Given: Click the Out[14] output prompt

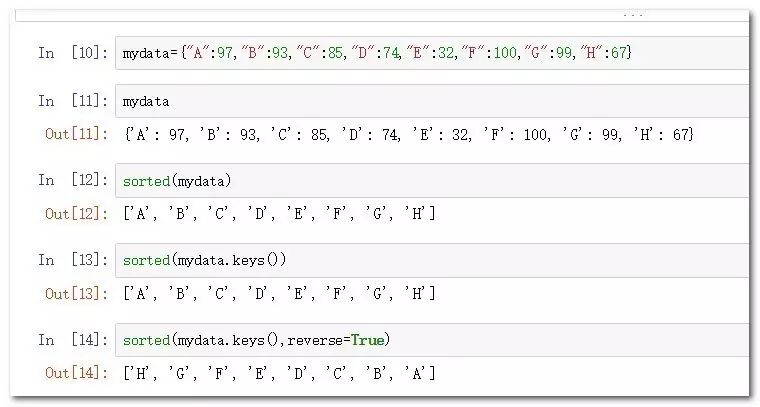Looking at the screenshot, I should (77, 373).
